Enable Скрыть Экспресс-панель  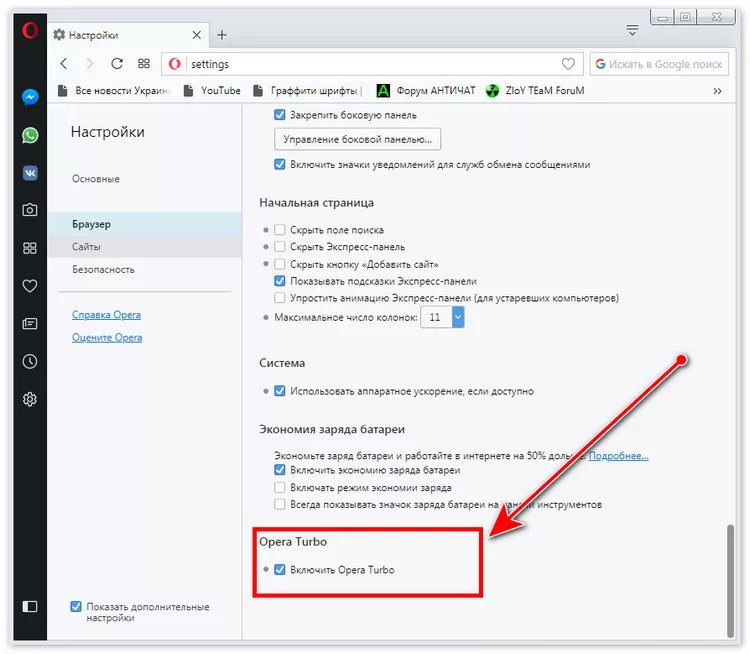(280, 246)
